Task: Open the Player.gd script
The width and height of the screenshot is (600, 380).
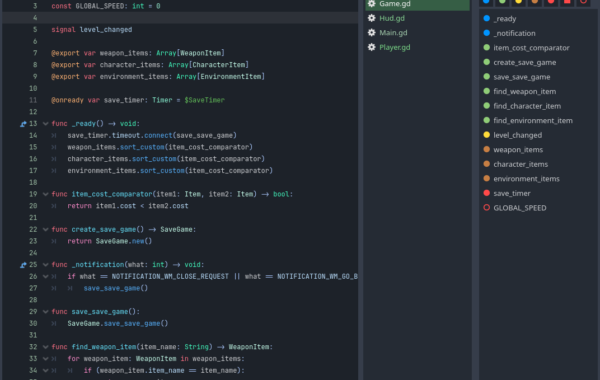Action: click(417, 47)
